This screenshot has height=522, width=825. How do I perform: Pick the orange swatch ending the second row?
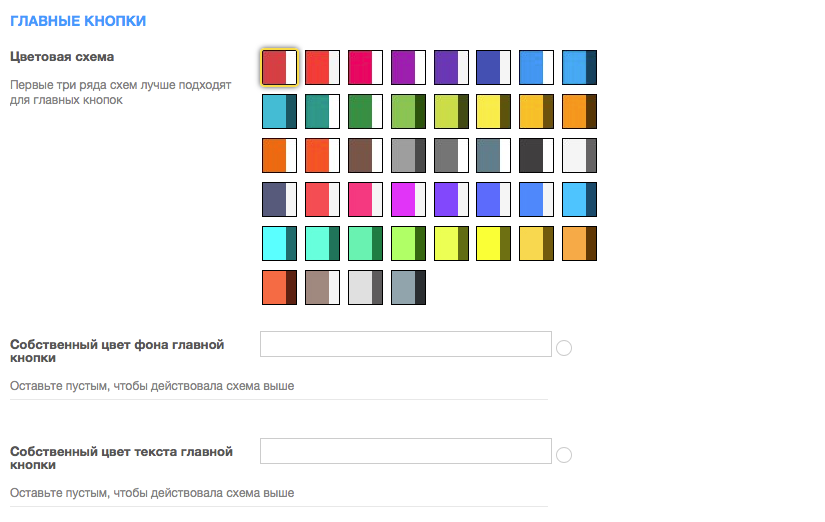point(579,112)
